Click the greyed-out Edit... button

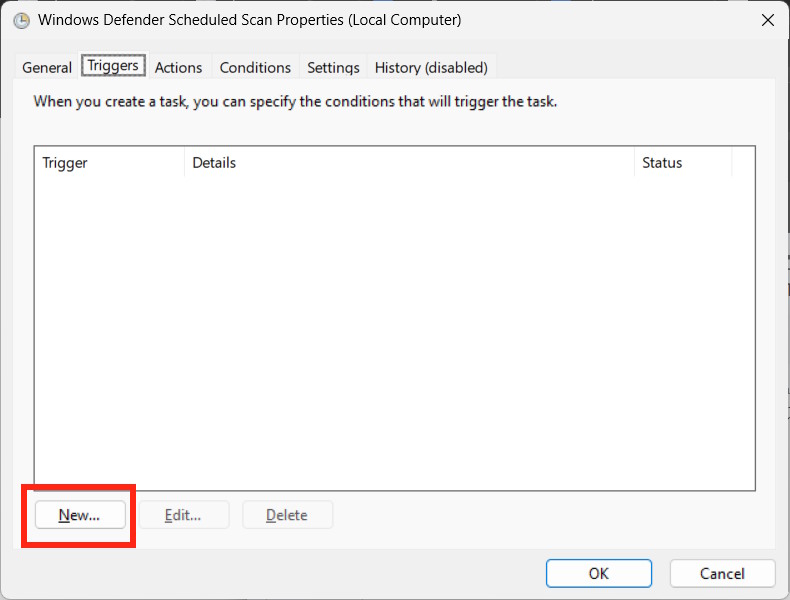pos(183,515)
